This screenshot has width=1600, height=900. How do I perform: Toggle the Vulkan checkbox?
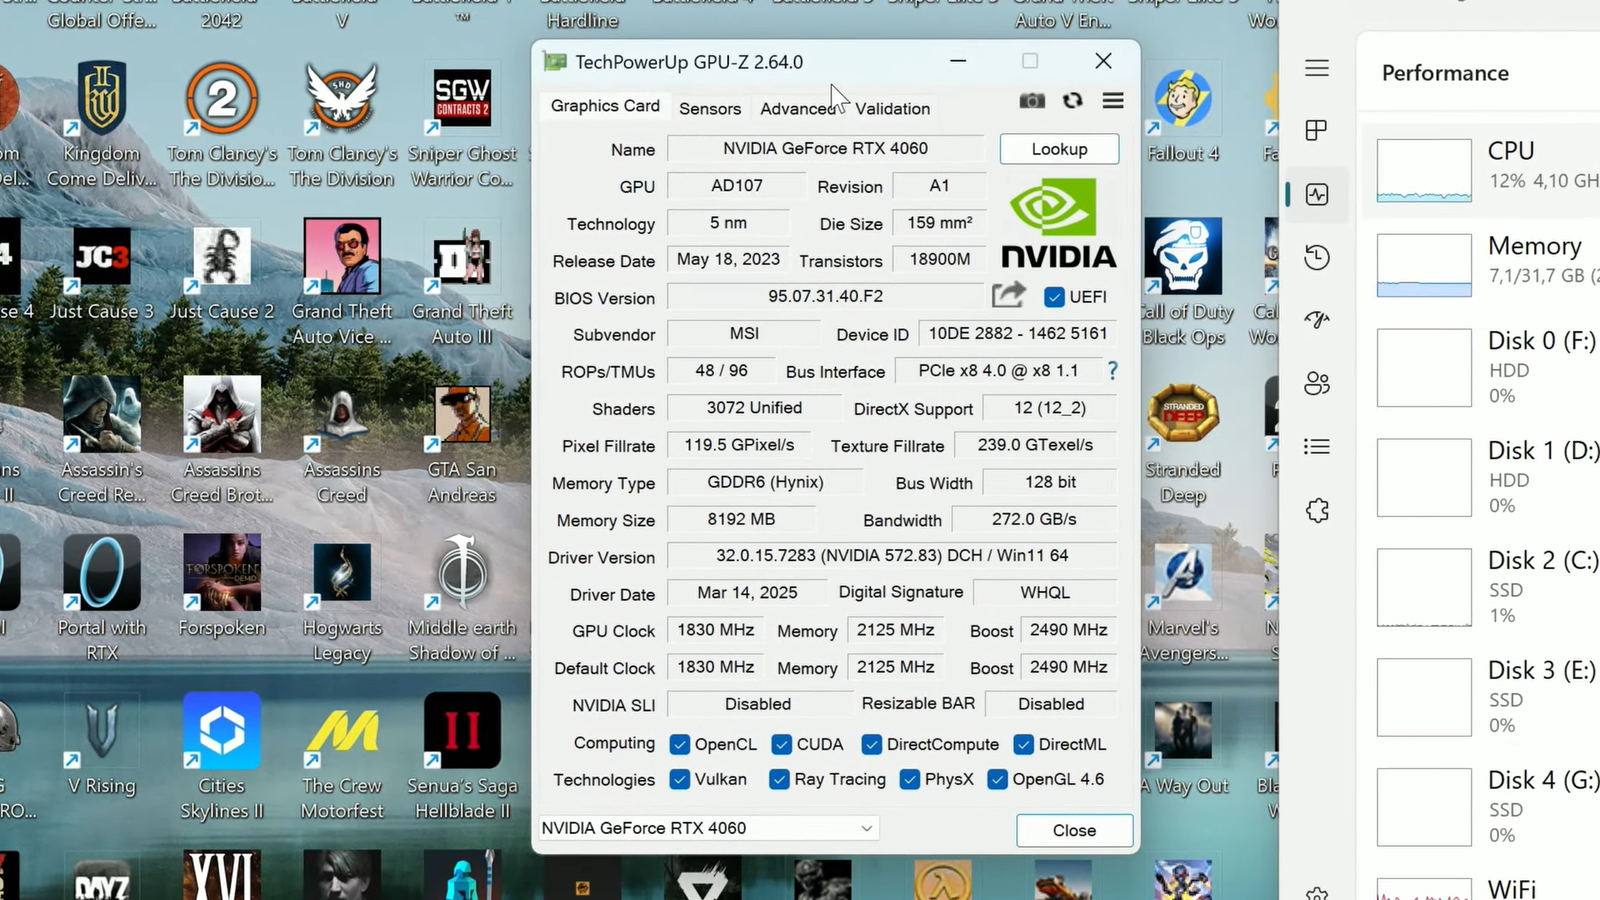tap(680, 780)
